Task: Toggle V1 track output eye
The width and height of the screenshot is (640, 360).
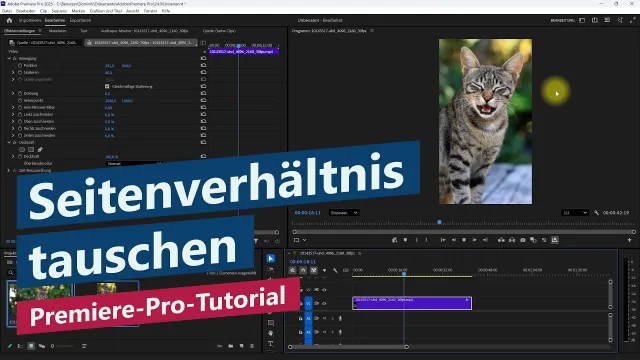Action: pyautogui.click(x=324, y=303)
